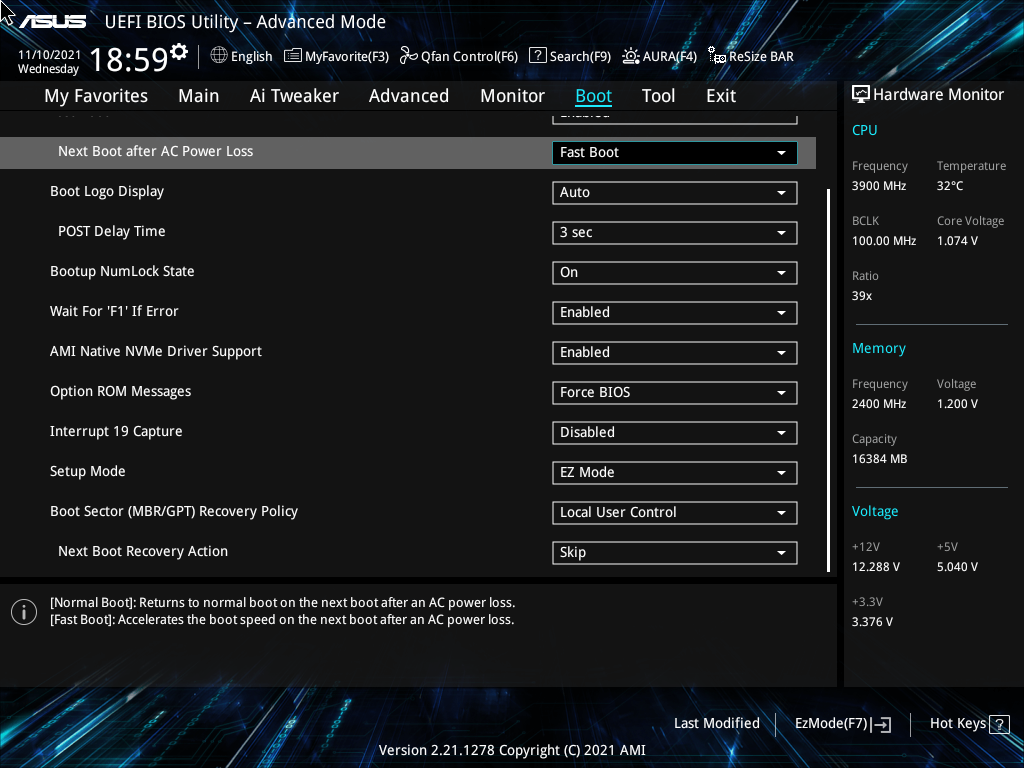Open the My Favorites tab
1024x768 pixels.
tap(96, 96)
